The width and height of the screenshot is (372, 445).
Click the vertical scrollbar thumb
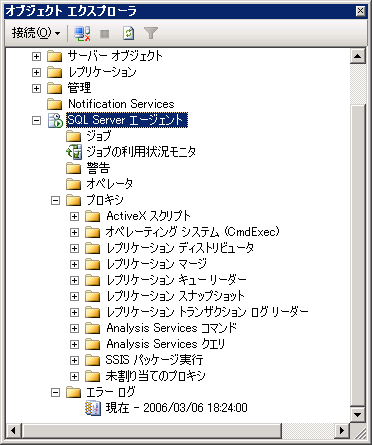pos(358,255)
